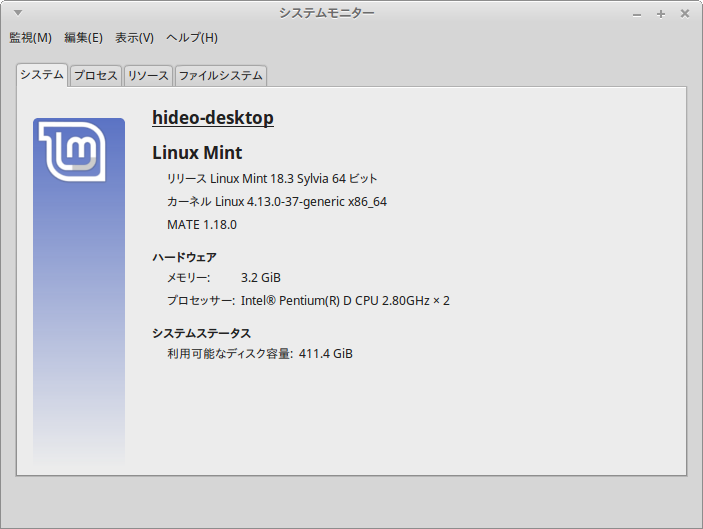Click the 411.4 GiB disk value

pos(326,354)
